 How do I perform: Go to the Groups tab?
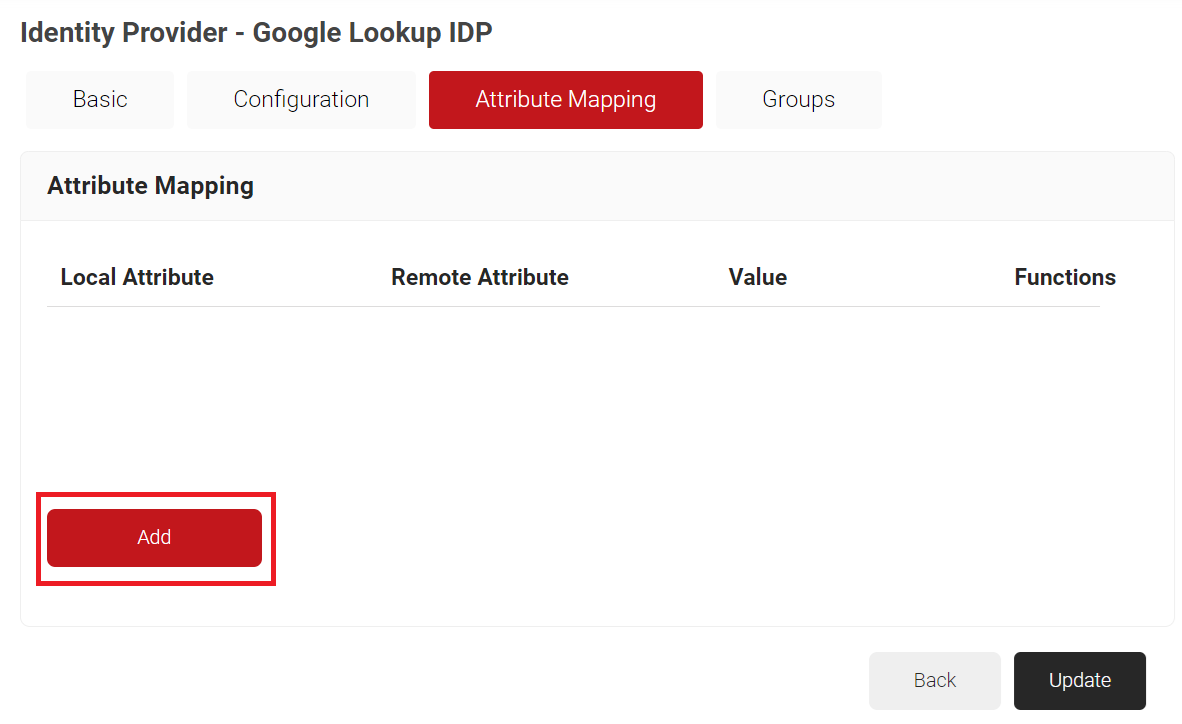pos(798,100)
